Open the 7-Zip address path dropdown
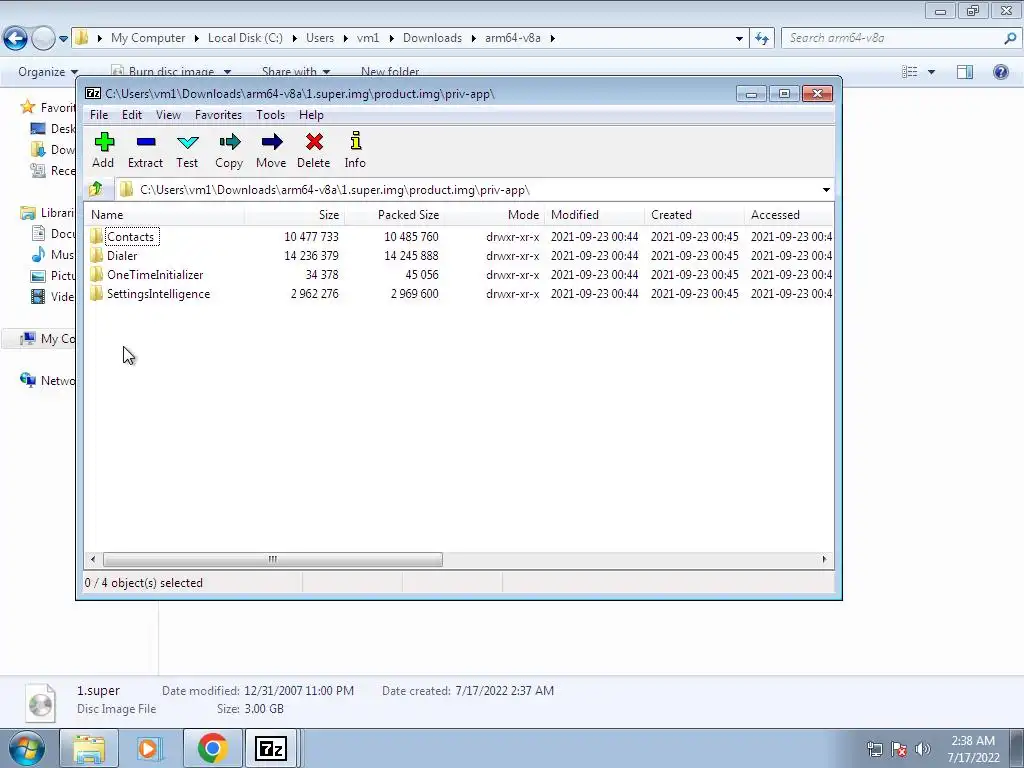This screenshot has height=768, width=1024. 826,190
